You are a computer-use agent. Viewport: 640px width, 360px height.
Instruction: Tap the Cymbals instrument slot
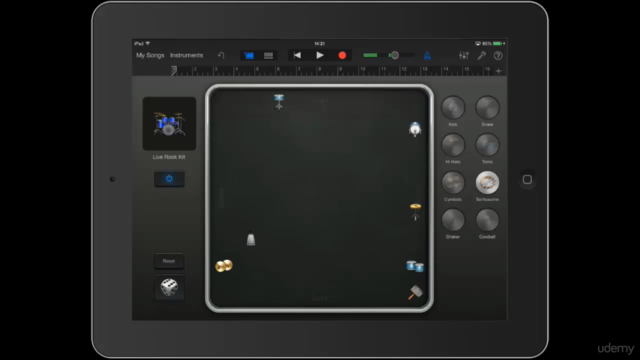coord(453,182)
